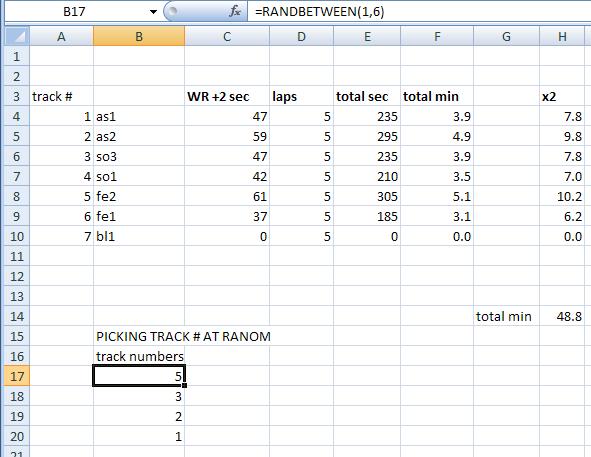
Task: Select column C header
Action: [227, 37]
